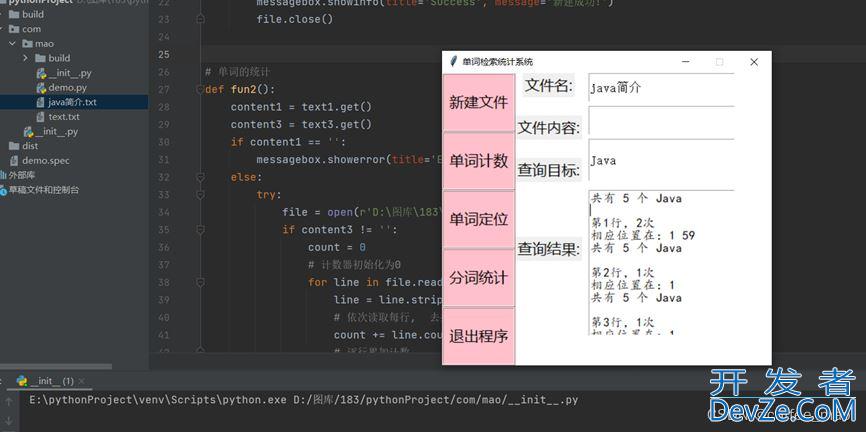866x432 pixels.
Task: Click the up arrow in run console toolbar
Action: (9, 401)
